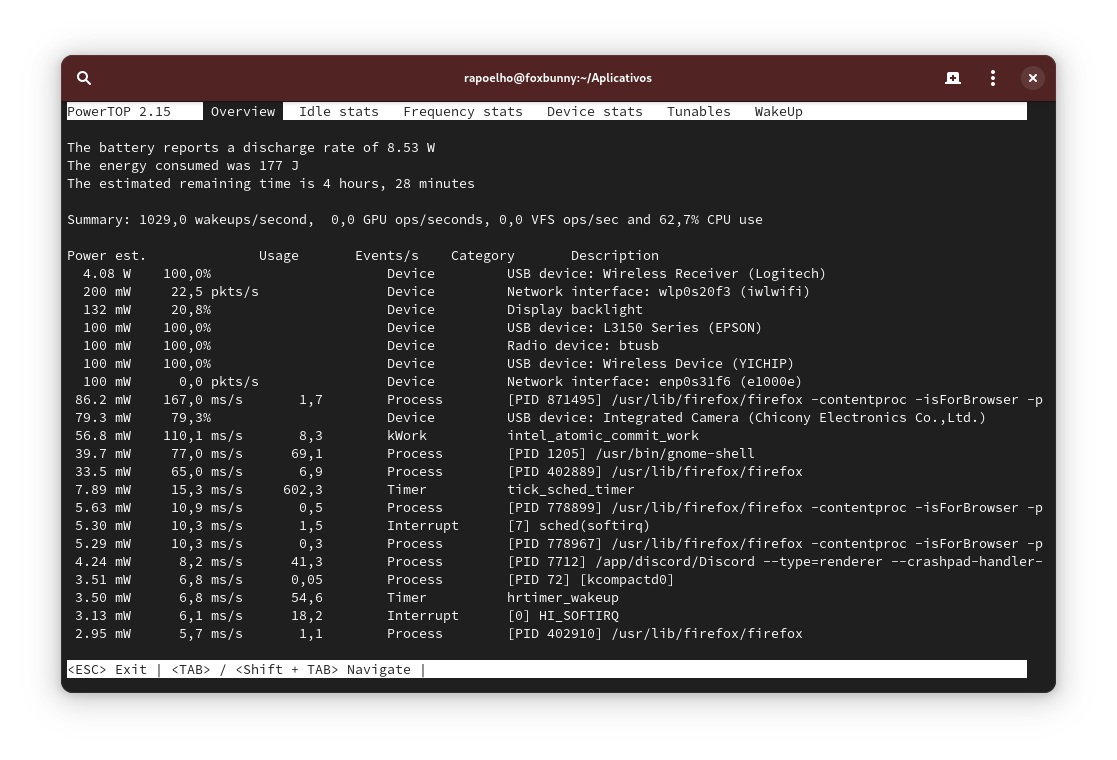Select the sched(softirq) interrupt row
The image size is (1117, 760).
click(365, 526)
